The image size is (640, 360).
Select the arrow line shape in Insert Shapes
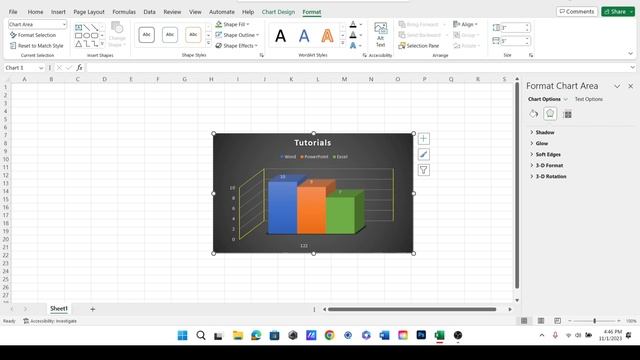click(x=94, y=28)
